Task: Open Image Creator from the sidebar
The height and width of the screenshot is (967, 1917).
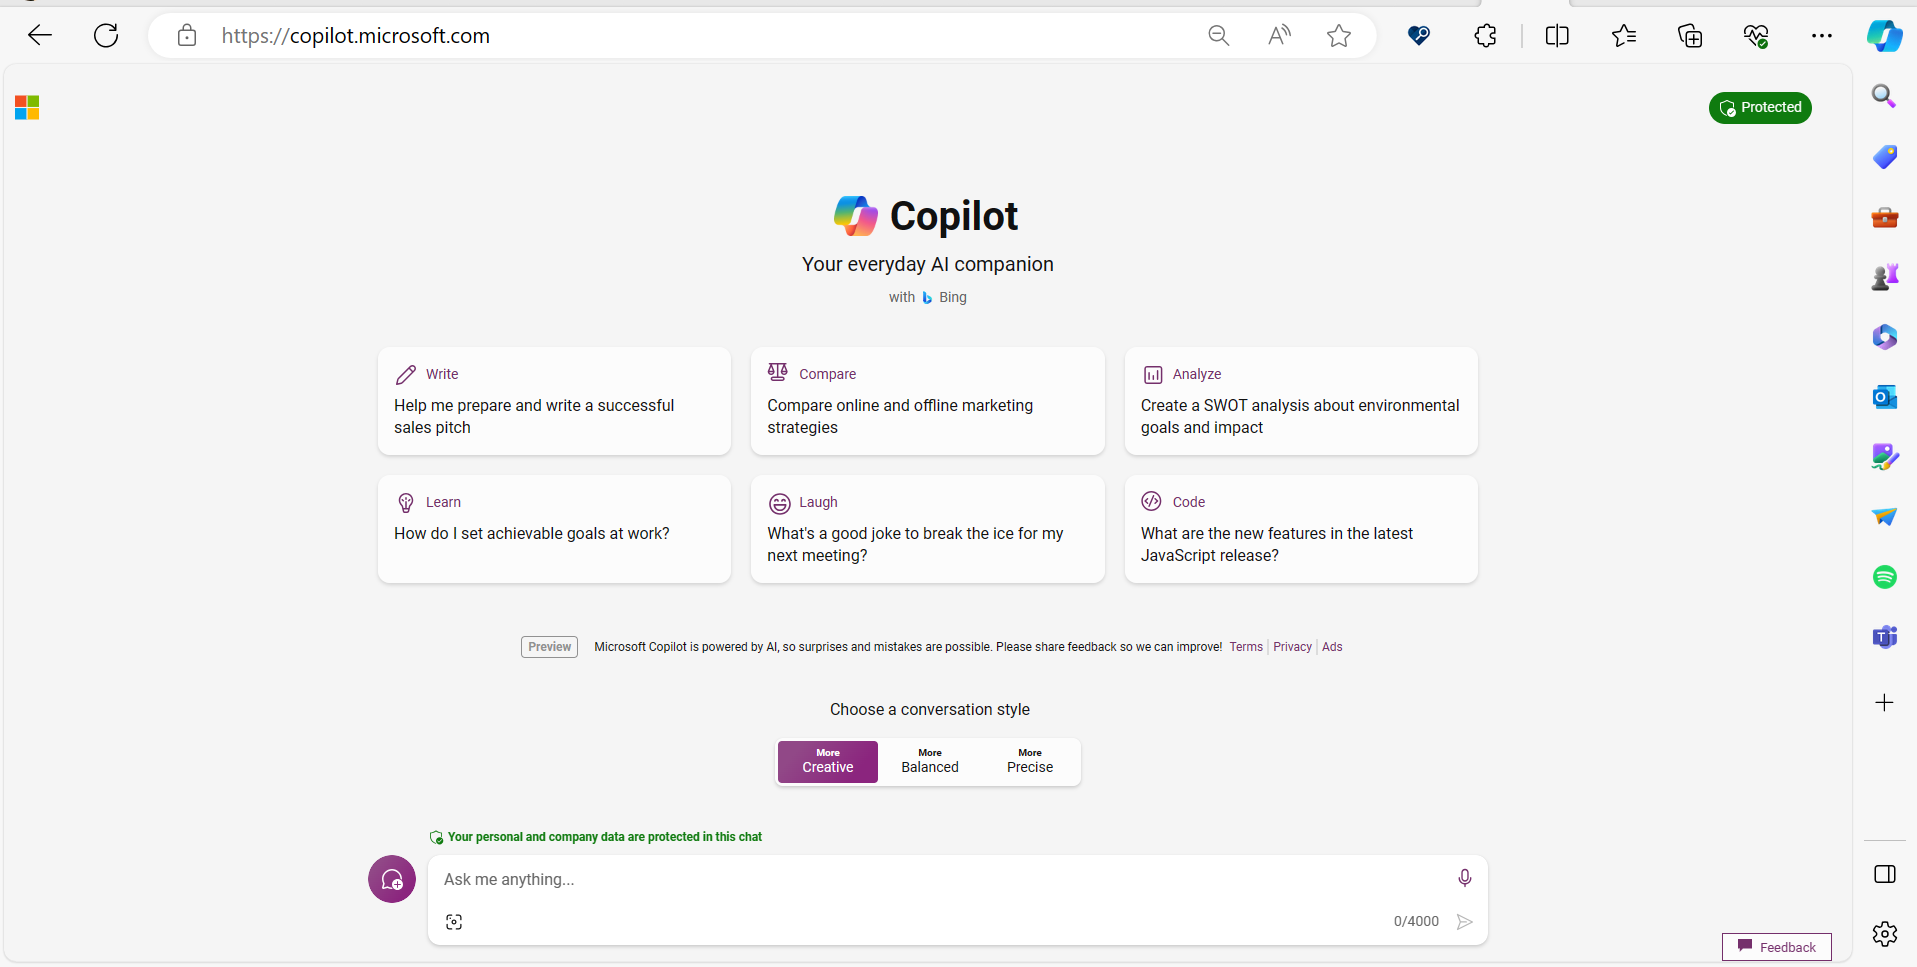Action: click(1884, 457)
